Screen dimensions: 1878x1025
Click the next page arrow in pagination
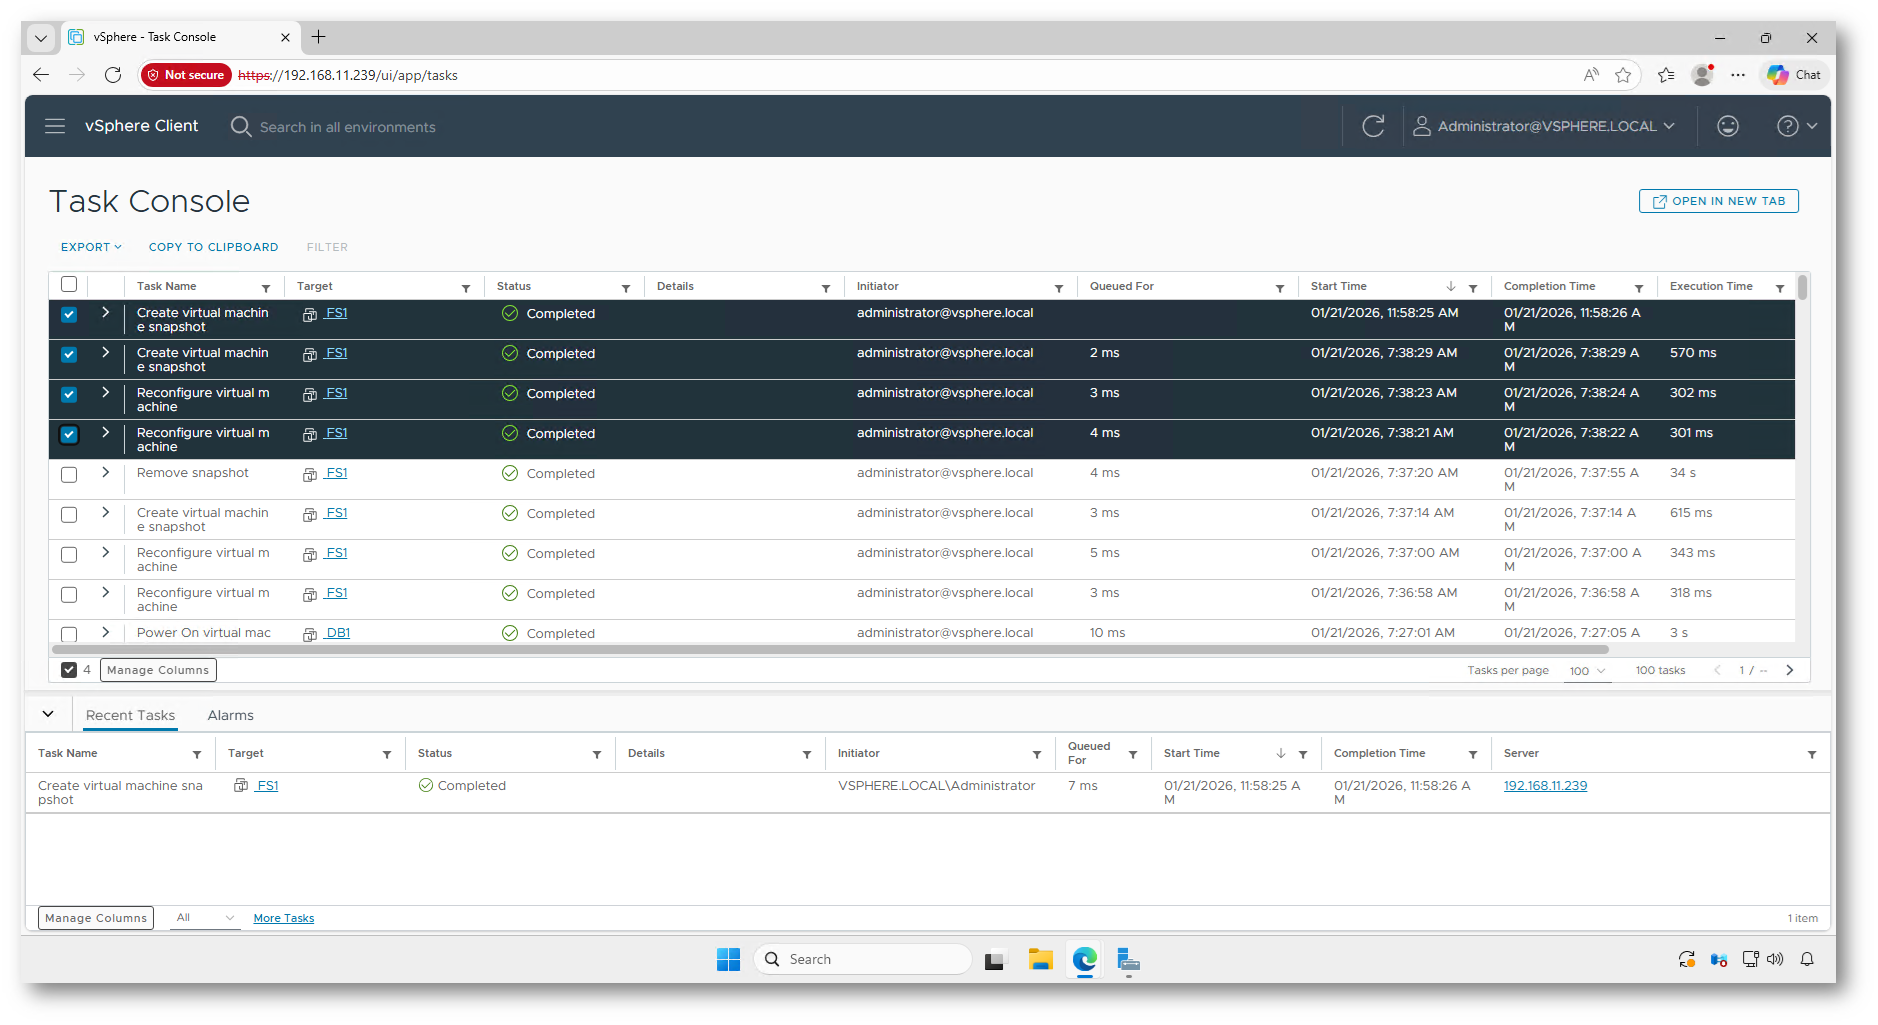[1789, 670]
